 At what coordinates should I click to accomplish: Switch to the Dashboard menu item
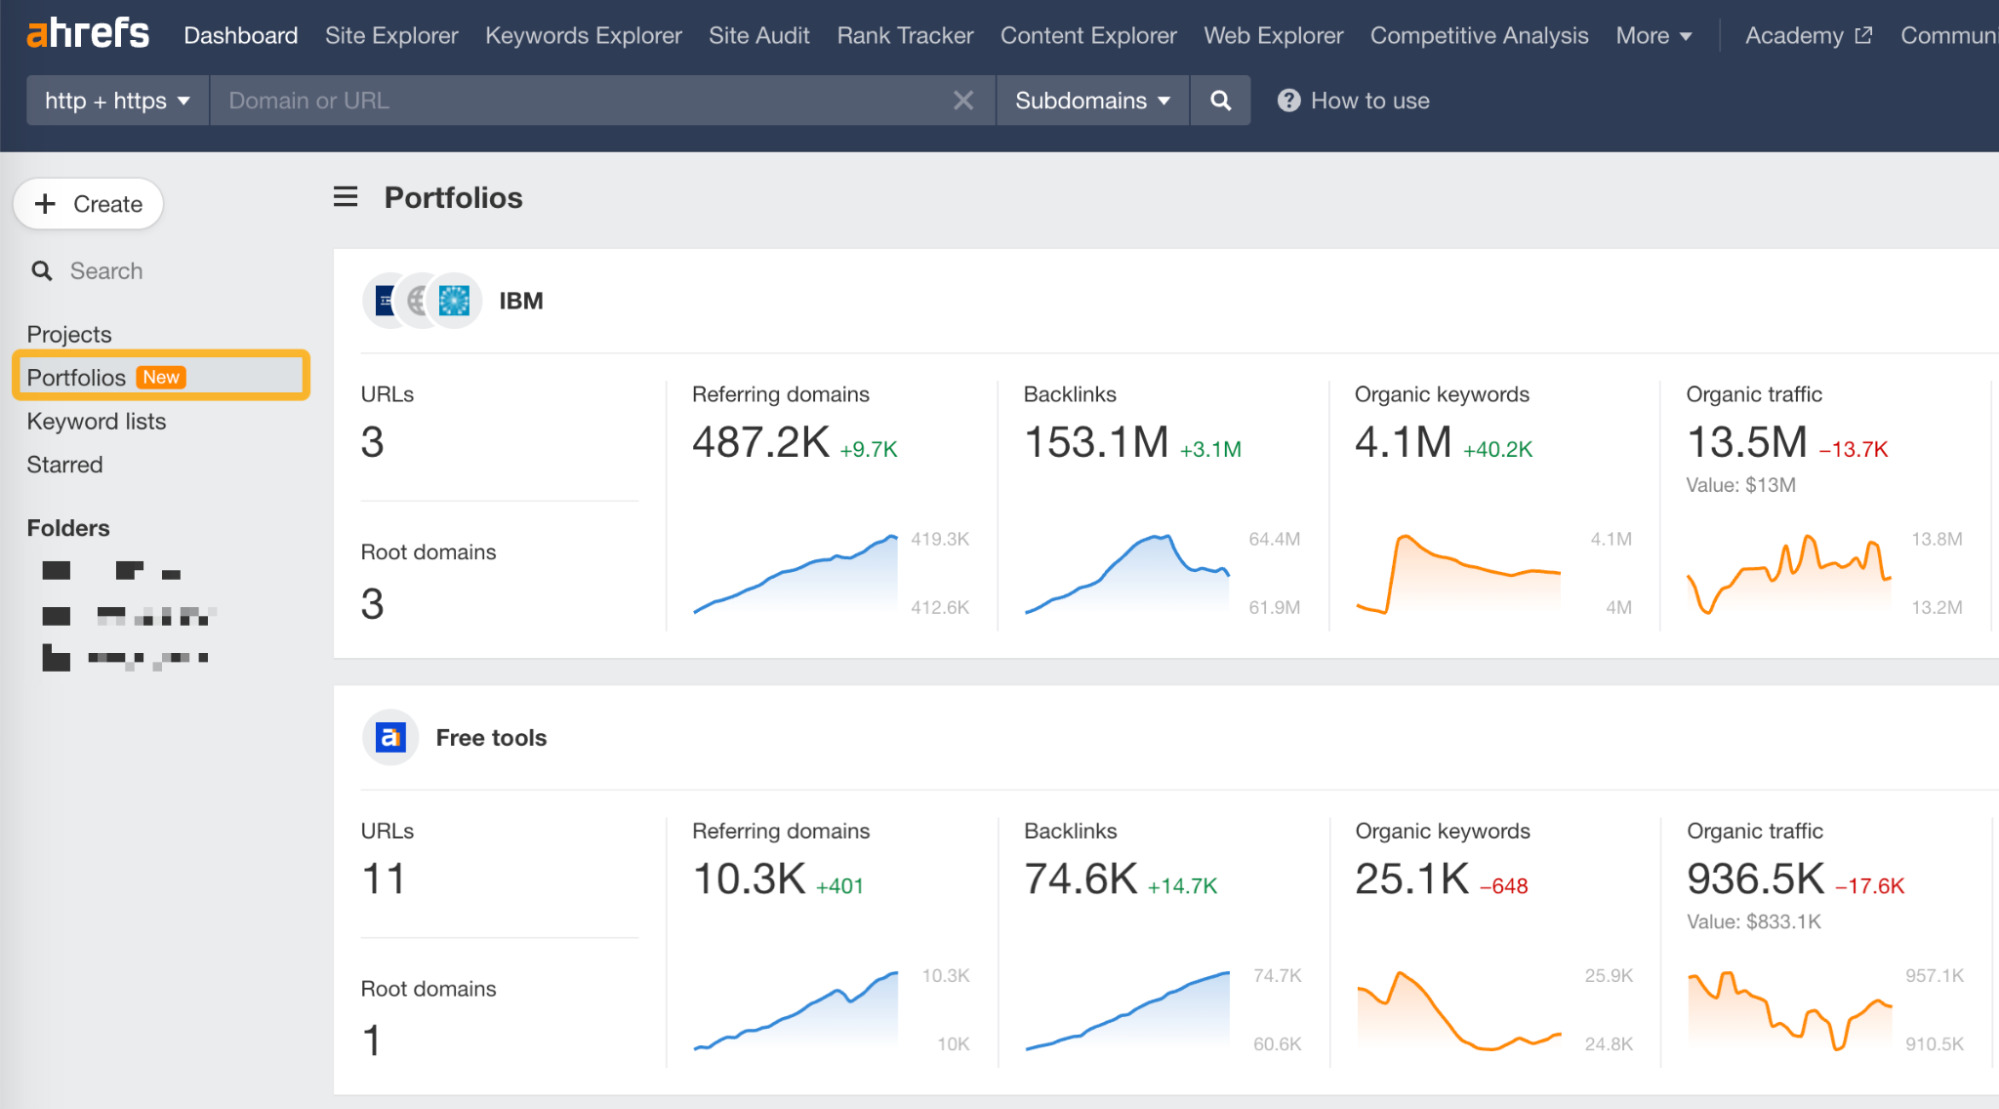pos(240,35)
